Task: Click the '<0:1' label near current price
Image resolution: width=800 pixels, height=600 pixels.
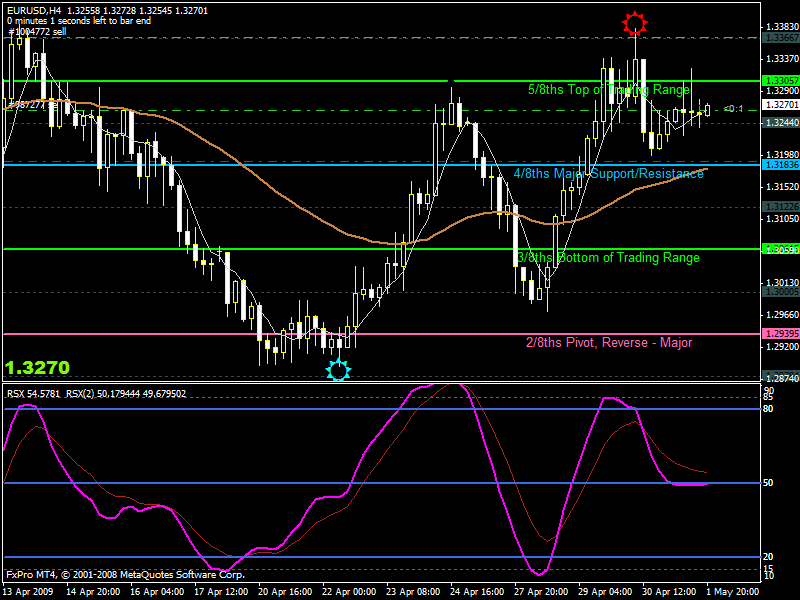Action: (733, 109)
